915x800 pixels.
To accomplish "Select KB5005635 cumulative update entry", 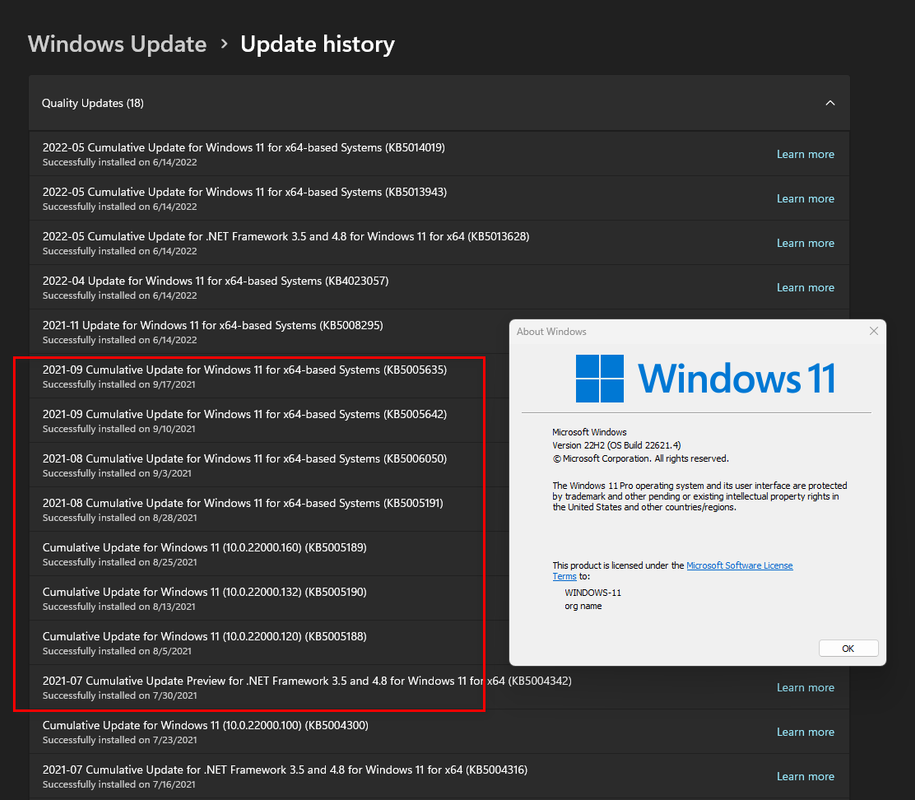I will (269, 376).
